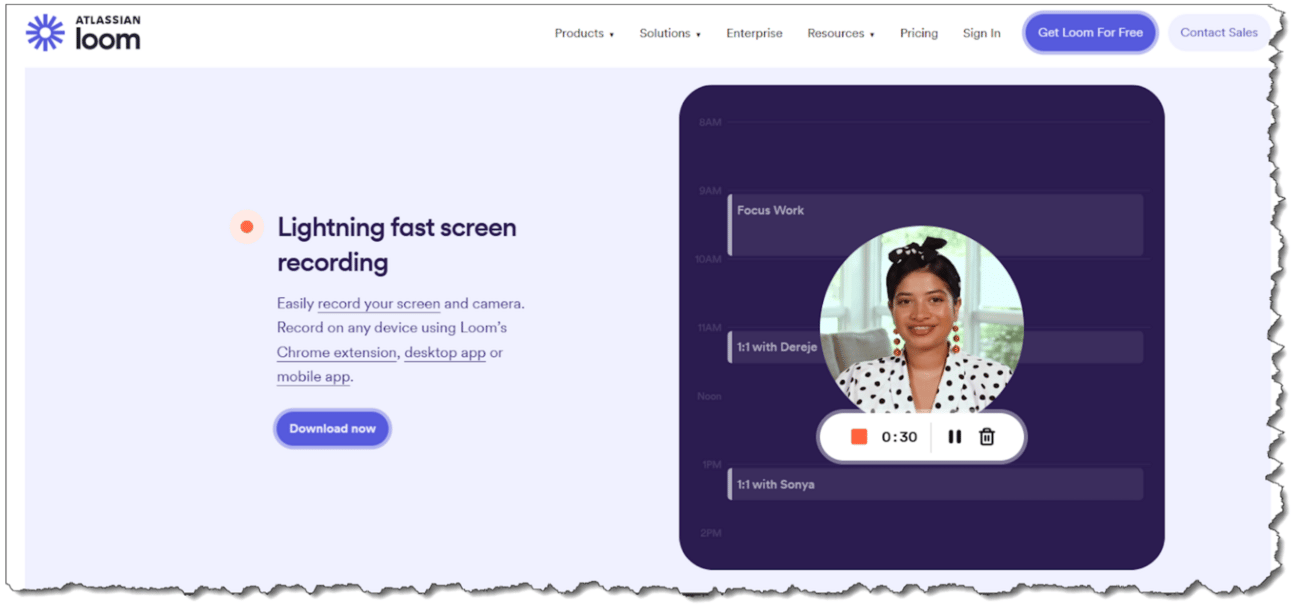The width and height of the screenshot is (1292, 613).
Task: Click the circular camera preview of the woman
Action: point(921,320)
